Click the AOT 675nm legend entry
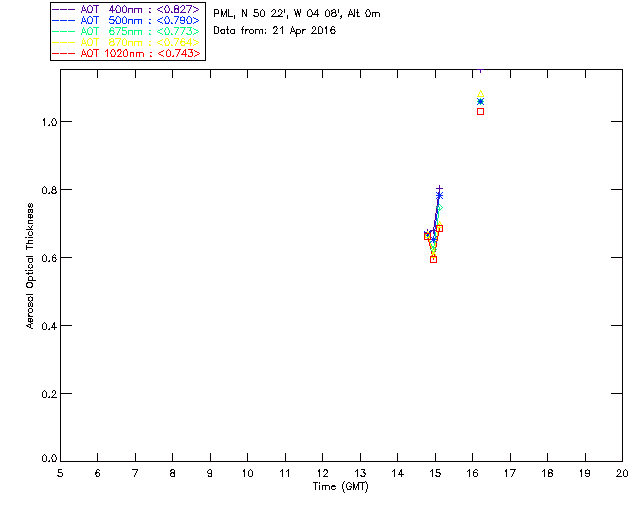Image resolution: width=640 pixels, height=512 pixels. 126,31
